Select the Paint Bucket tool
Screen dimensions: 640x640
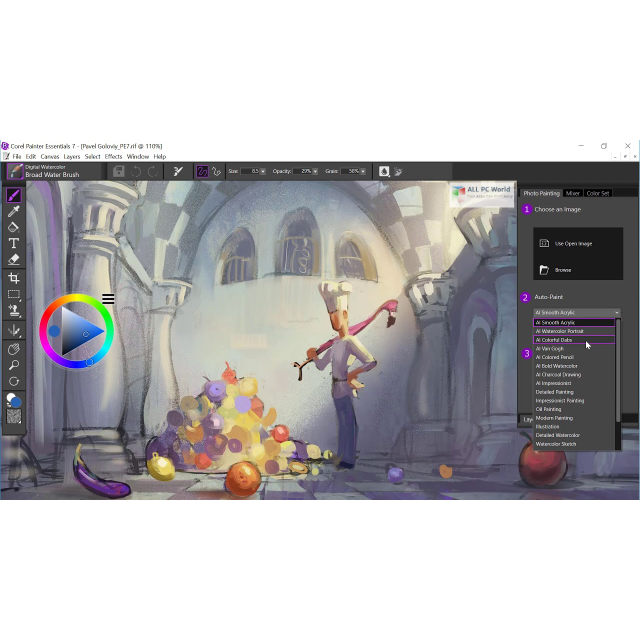(x=14, y=227)
